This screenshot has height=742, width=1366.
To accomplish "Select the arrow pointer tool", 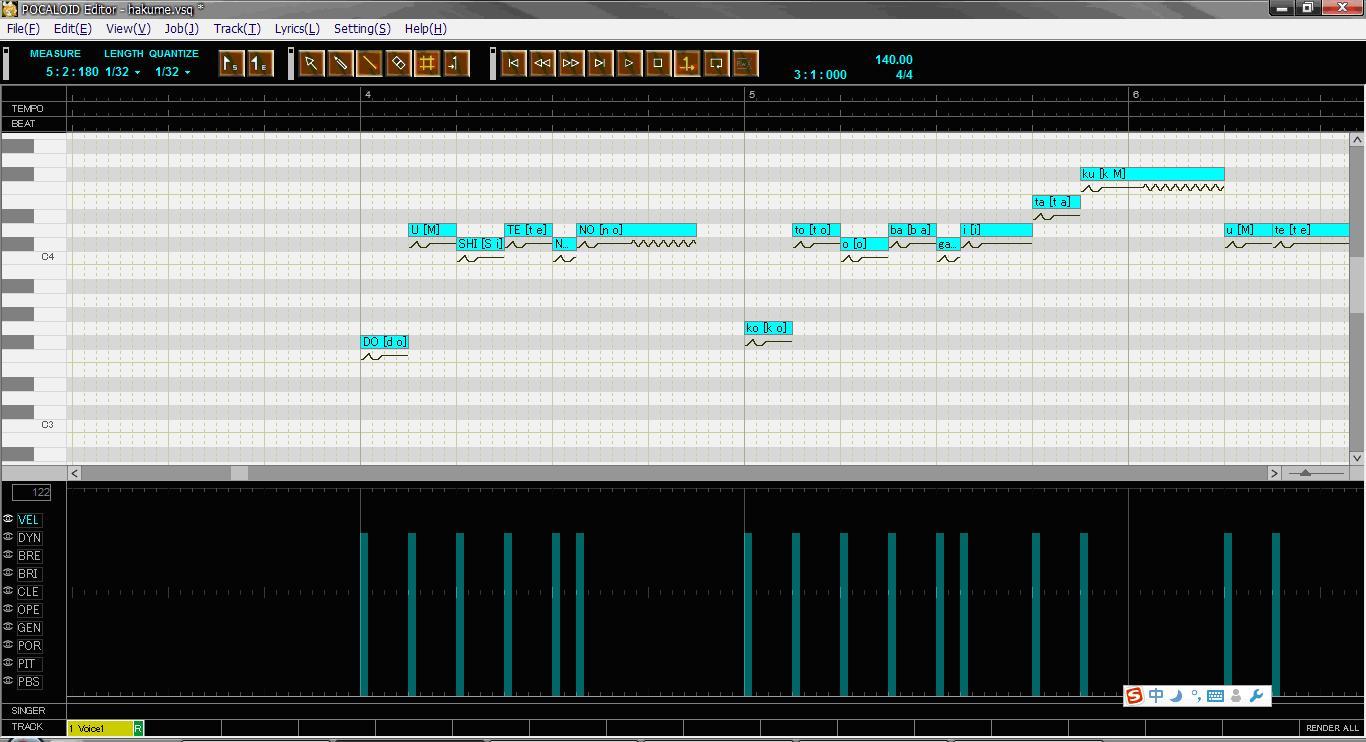I will click(x=311, y=64).
